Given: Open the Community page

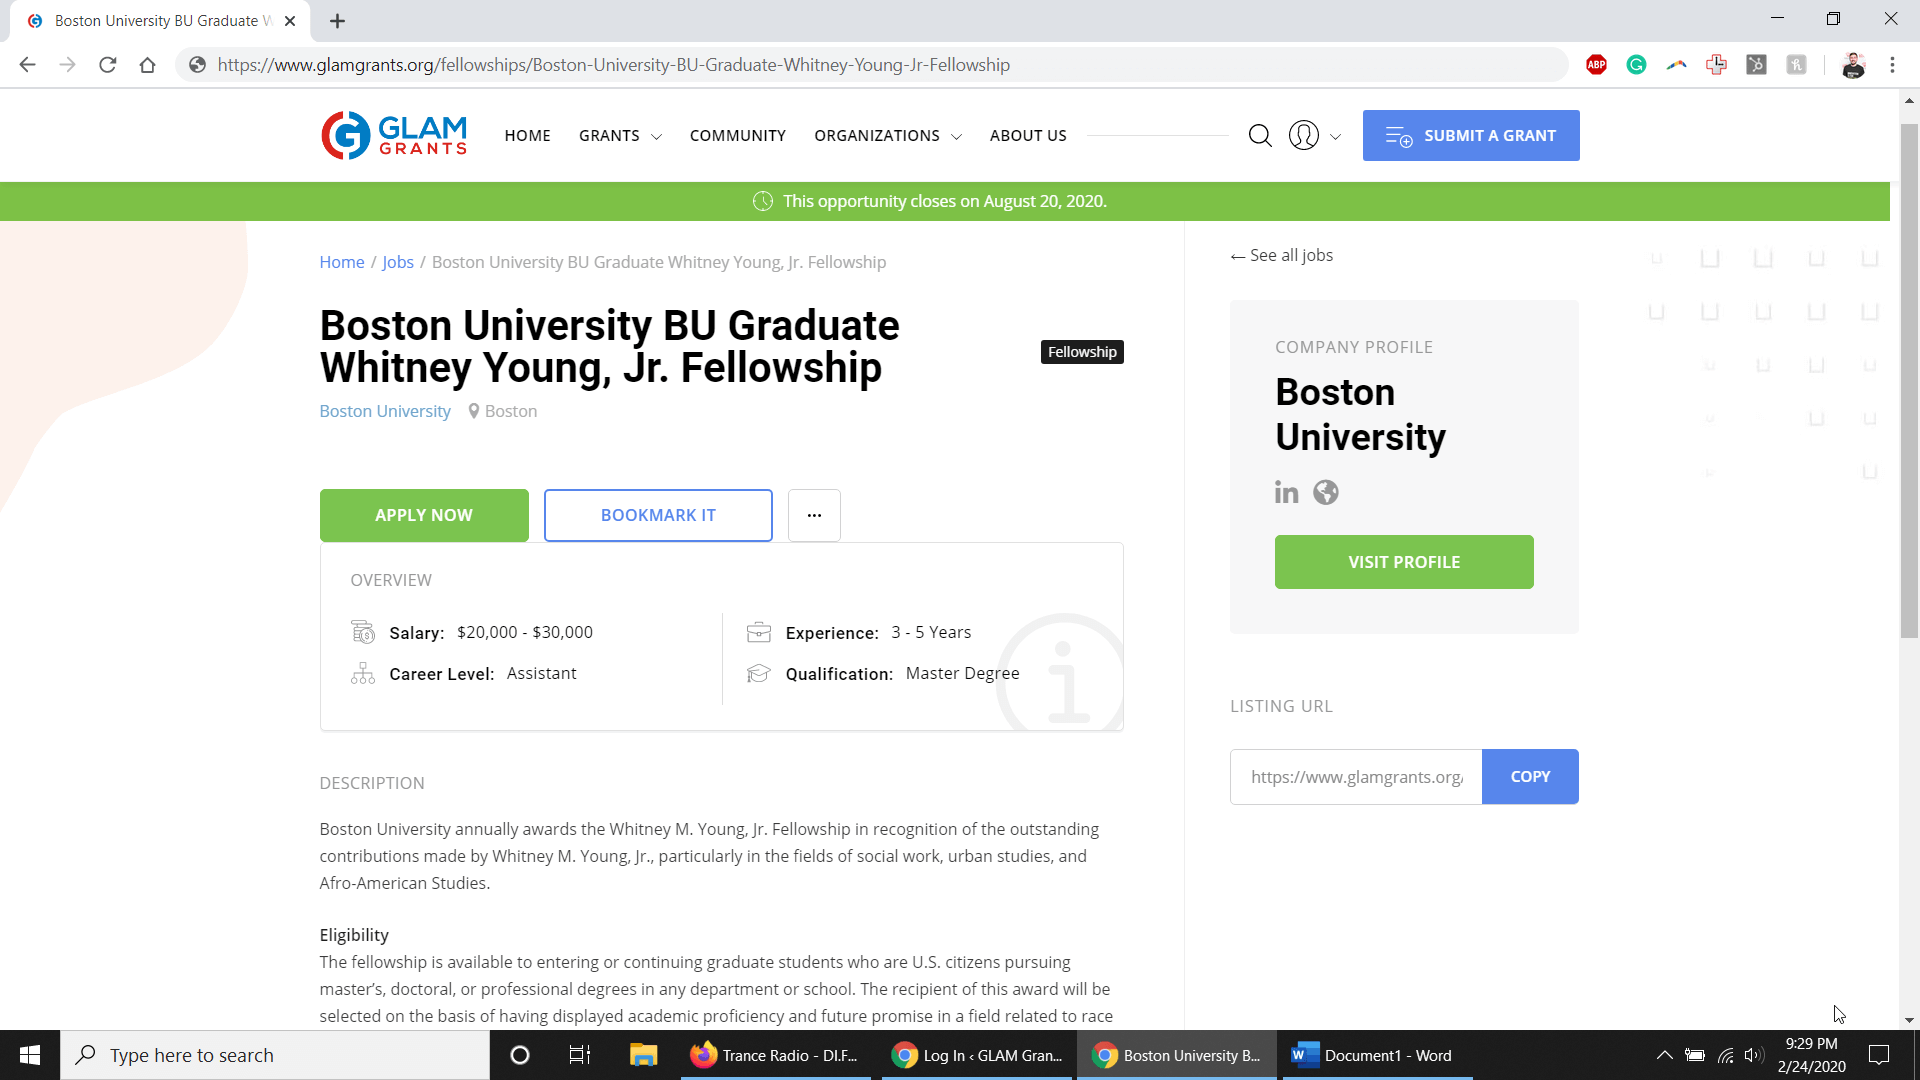Looking at the screenshot, I should click(738, 136).
